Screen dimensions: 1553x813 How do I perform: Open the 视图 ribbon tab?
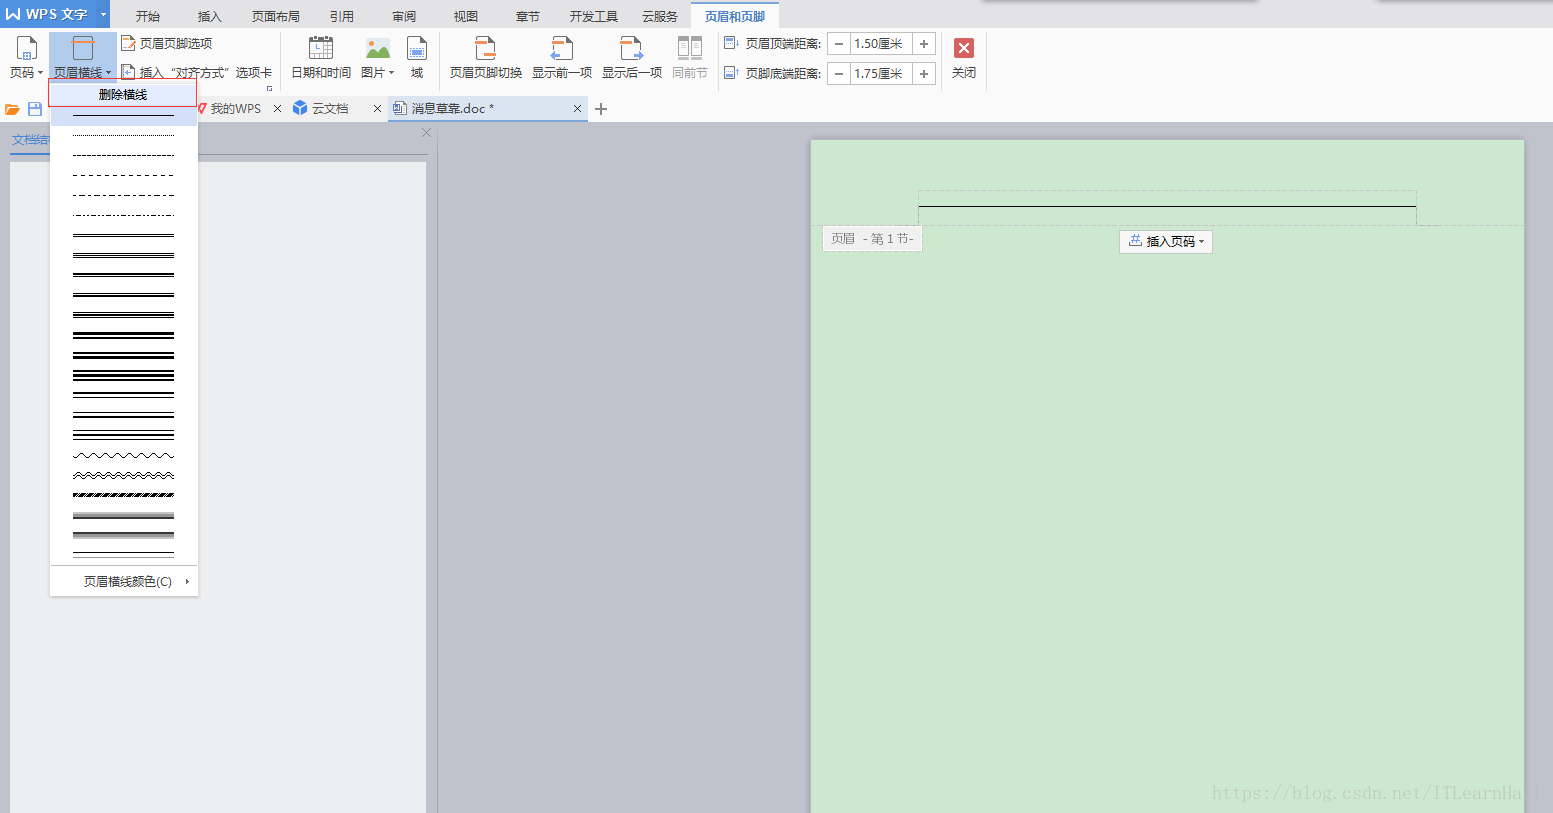point(466,16)
